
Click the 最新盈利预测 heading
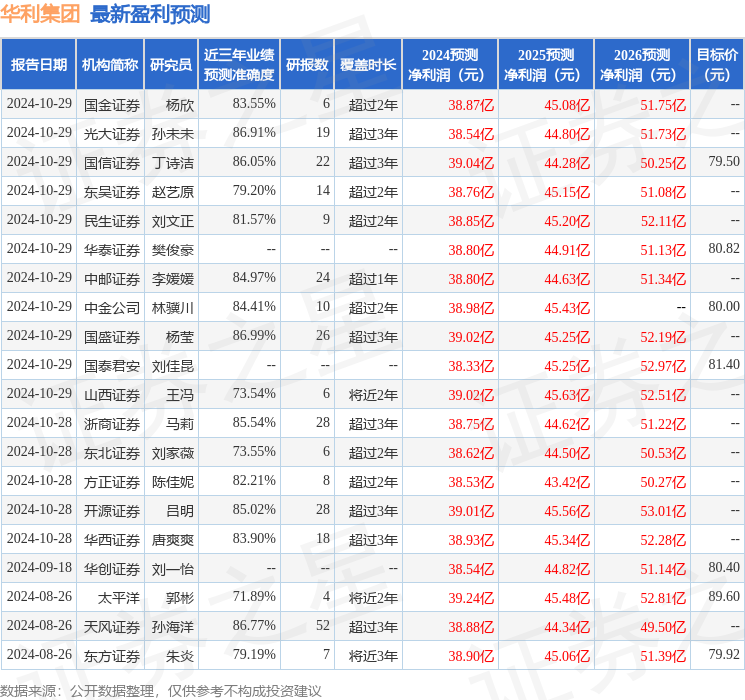150,14
